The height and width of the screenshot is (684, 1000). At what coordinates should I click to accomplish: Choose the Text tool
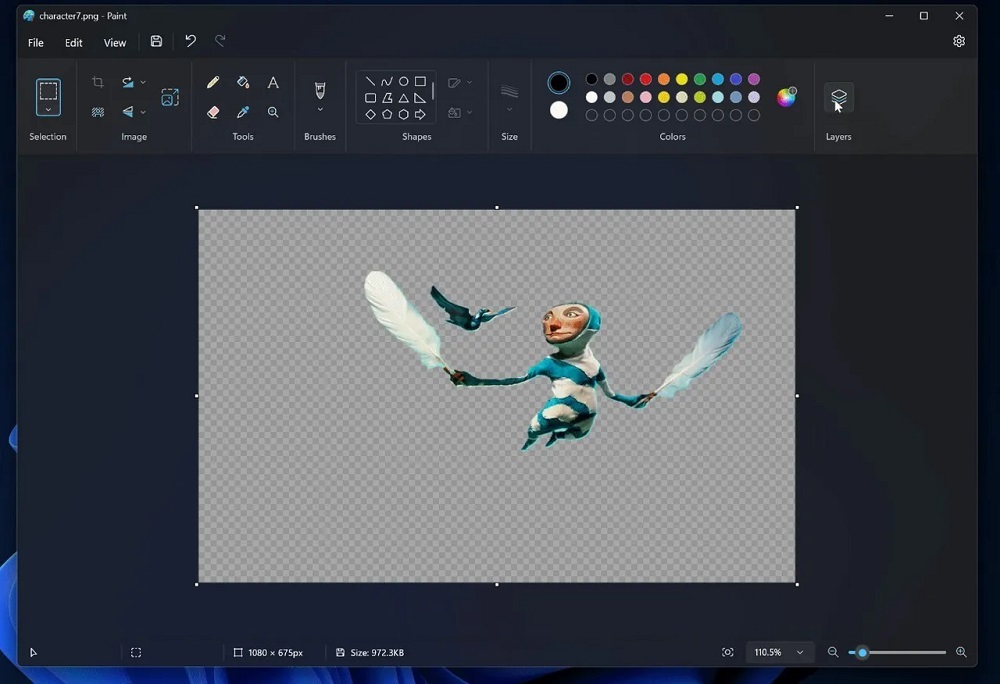click(273, 83)
